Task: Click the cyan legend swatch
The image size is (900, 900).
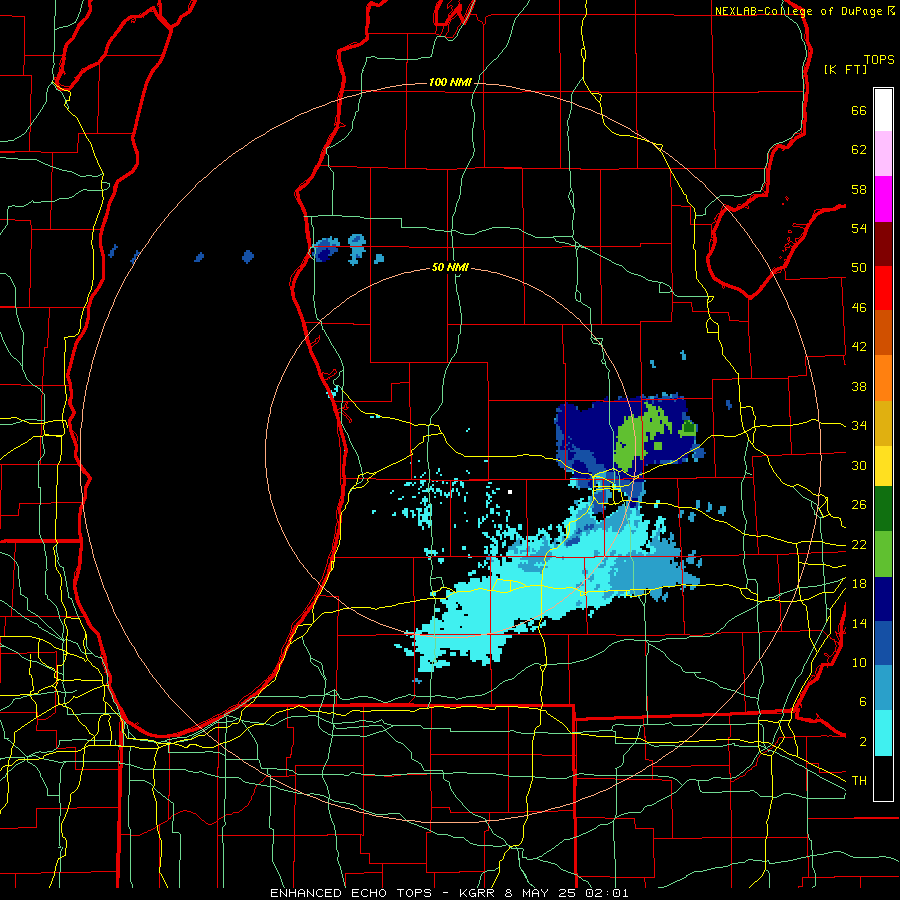Action: tap(883, 733)
